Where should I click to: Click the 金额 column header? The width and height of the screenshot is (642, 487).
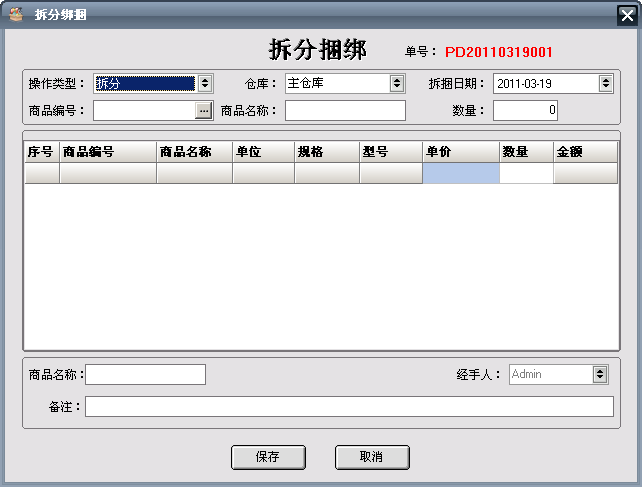tap(585, 152)
